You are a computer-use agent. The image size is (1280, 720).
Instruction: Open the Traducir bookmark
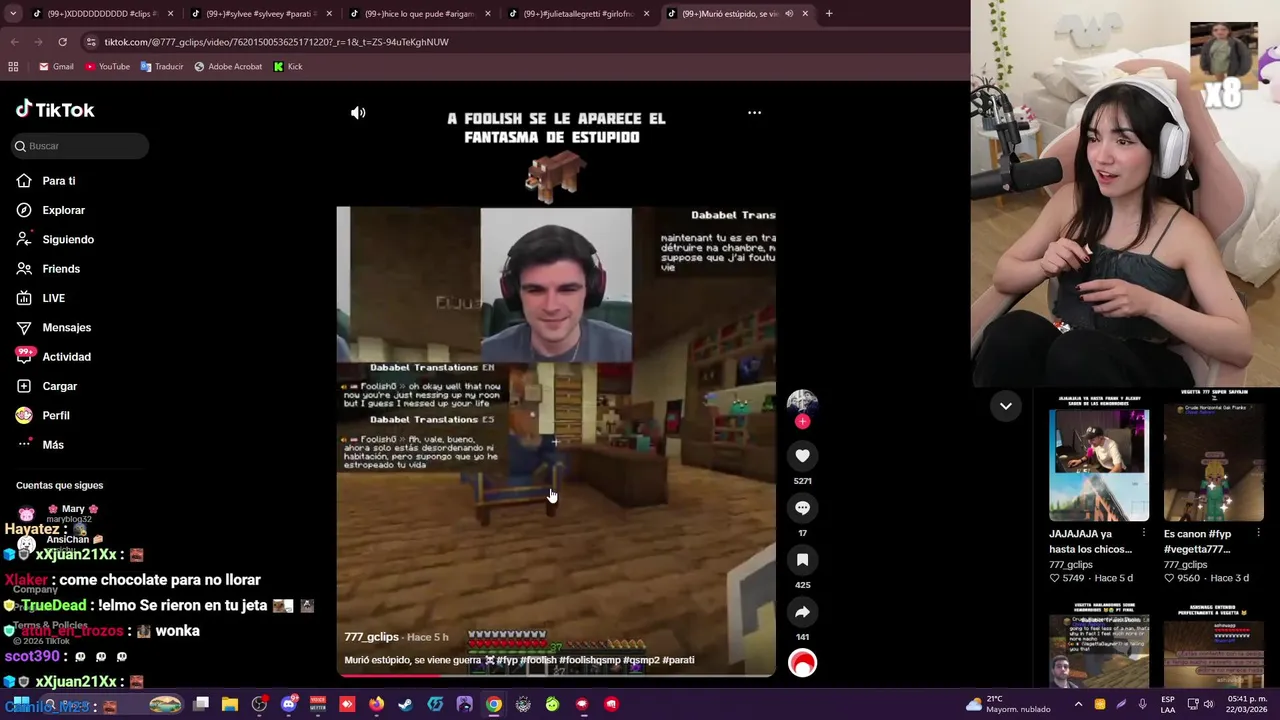pos(162,67)
